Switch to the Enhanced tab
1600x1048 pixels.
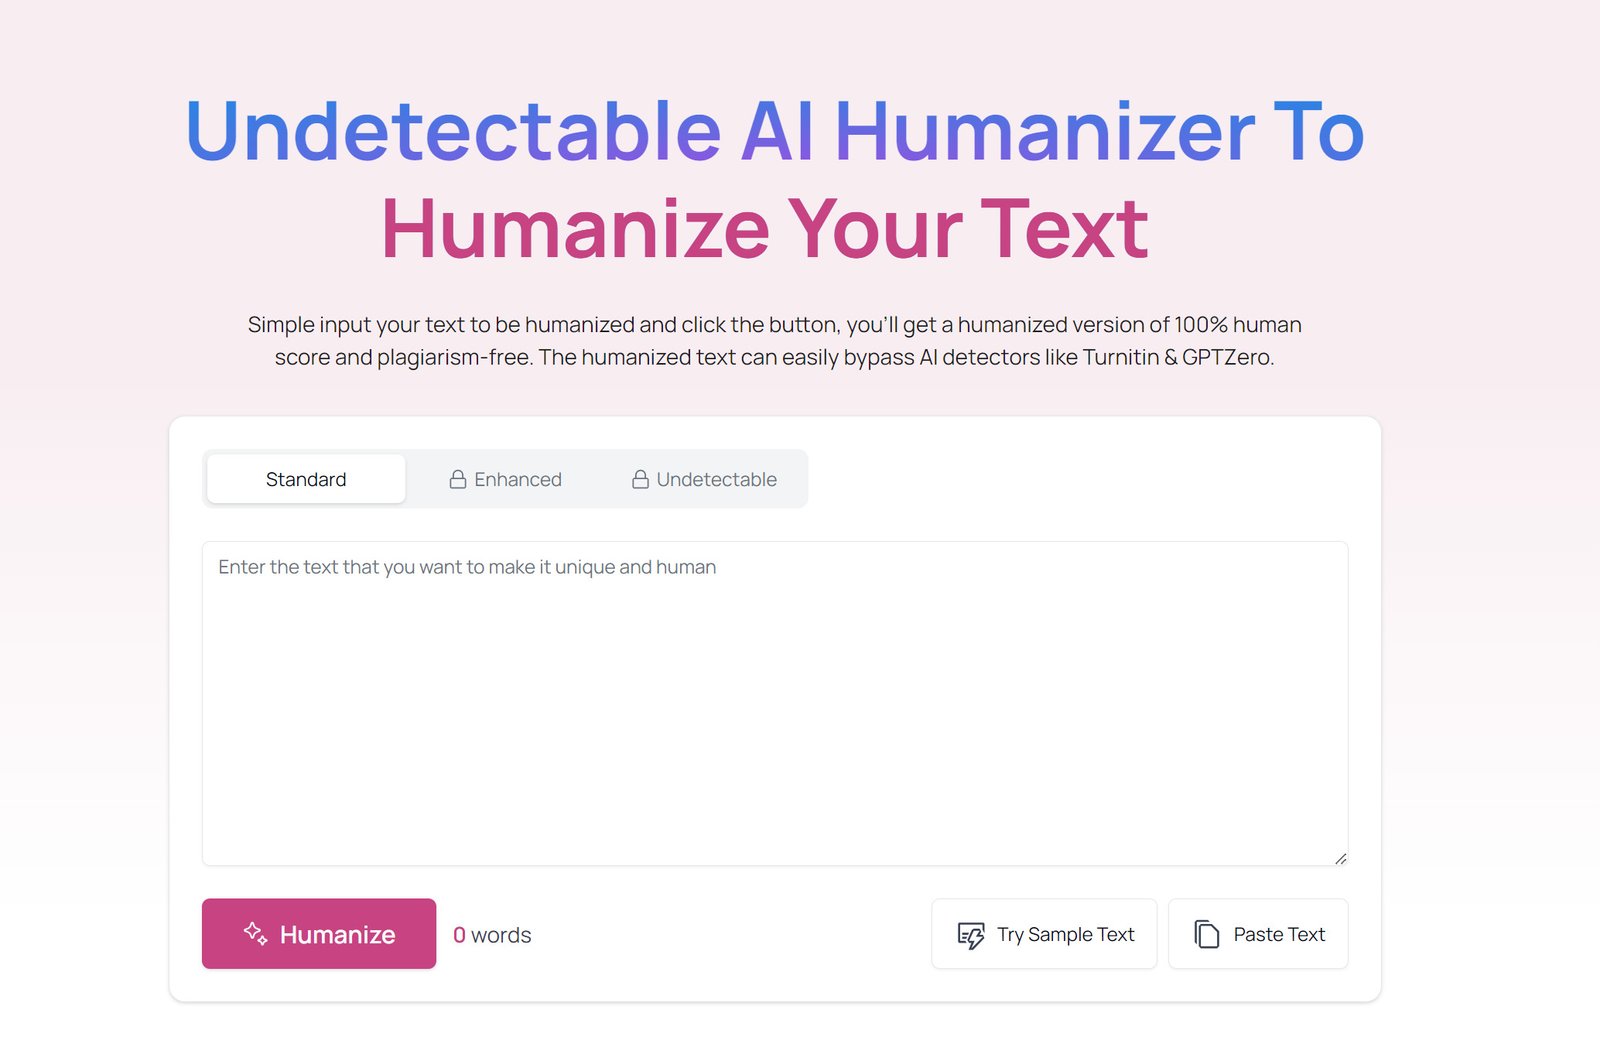click(x=518, y=479)
